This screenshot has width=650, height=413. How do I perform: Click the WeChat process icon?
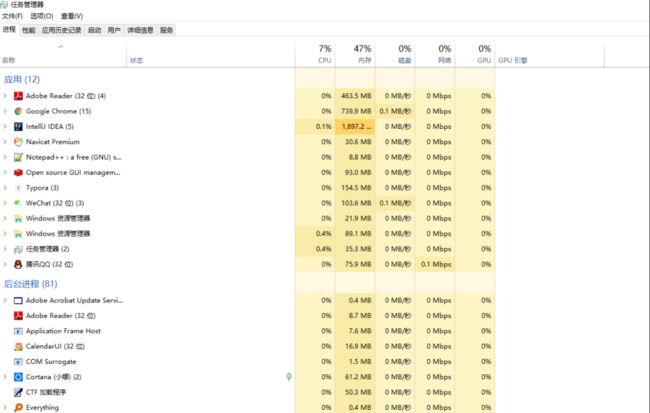(x=18, y=204)
